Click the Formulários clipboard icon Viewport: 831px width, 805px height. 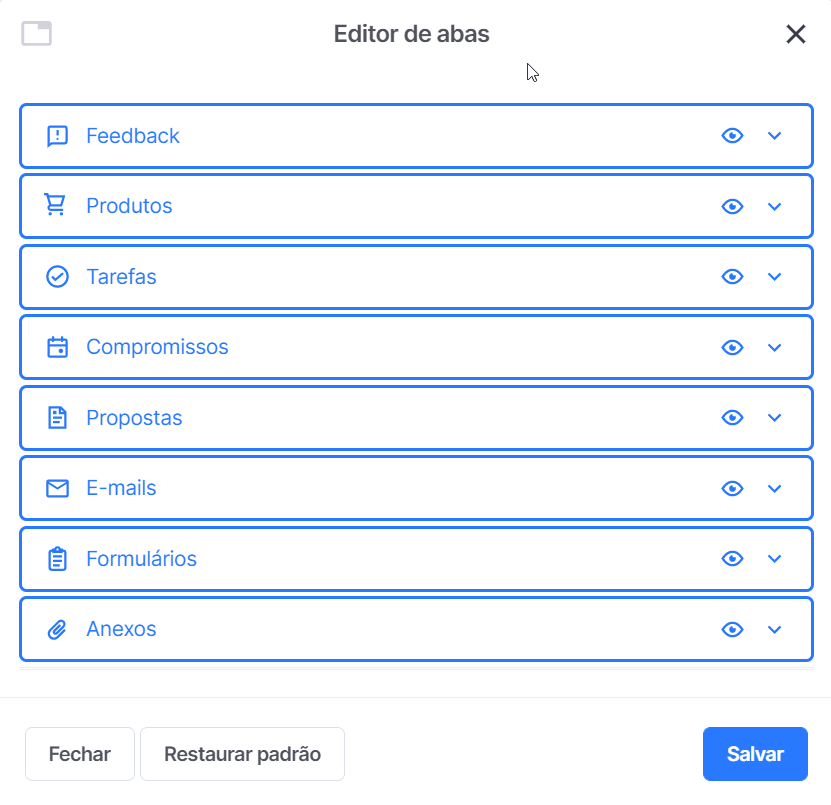click(57, 559)
